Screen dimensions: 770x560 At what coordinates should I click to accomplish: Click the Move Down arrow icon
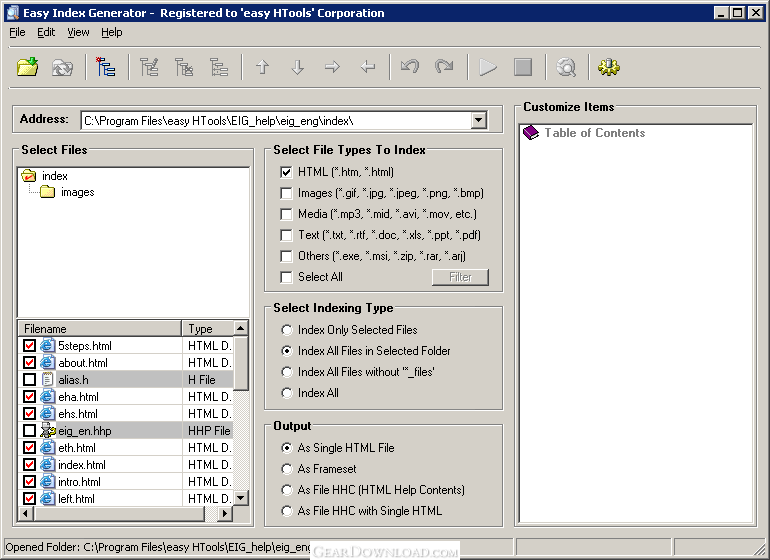(298, 67)
